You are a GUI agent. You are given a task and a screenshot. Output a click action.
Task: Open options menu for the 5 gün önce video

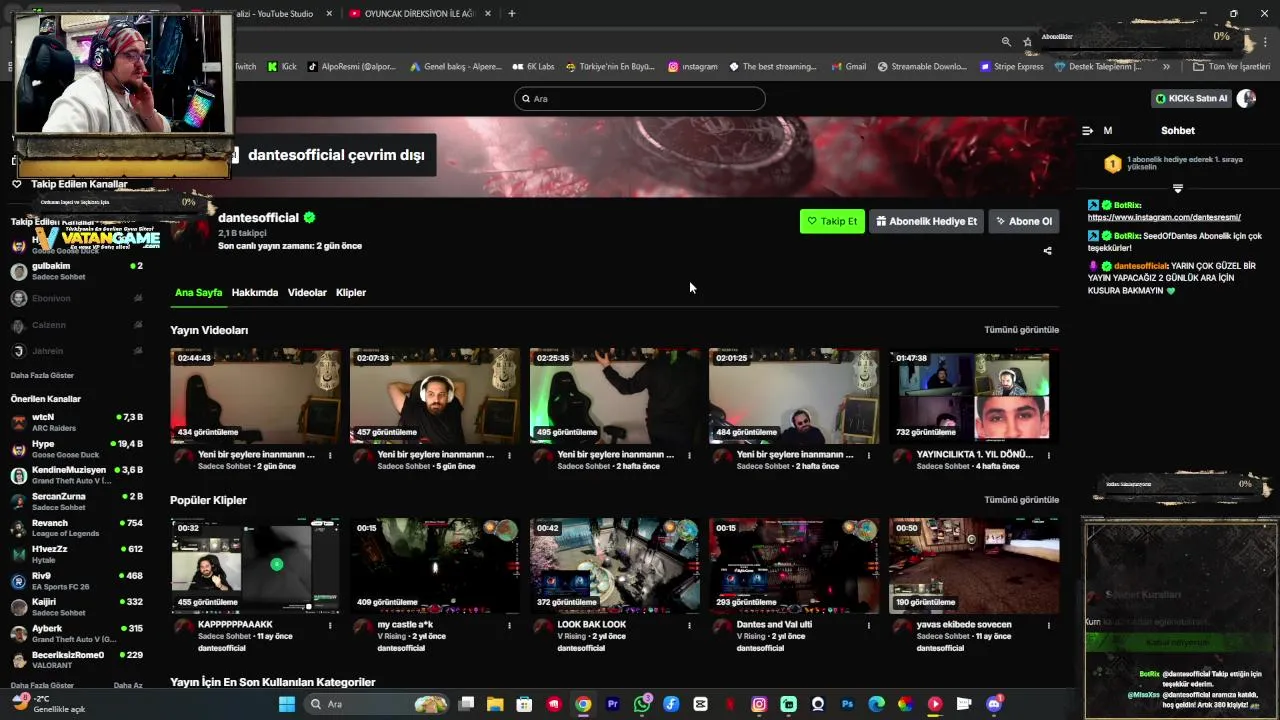(509, 455)
